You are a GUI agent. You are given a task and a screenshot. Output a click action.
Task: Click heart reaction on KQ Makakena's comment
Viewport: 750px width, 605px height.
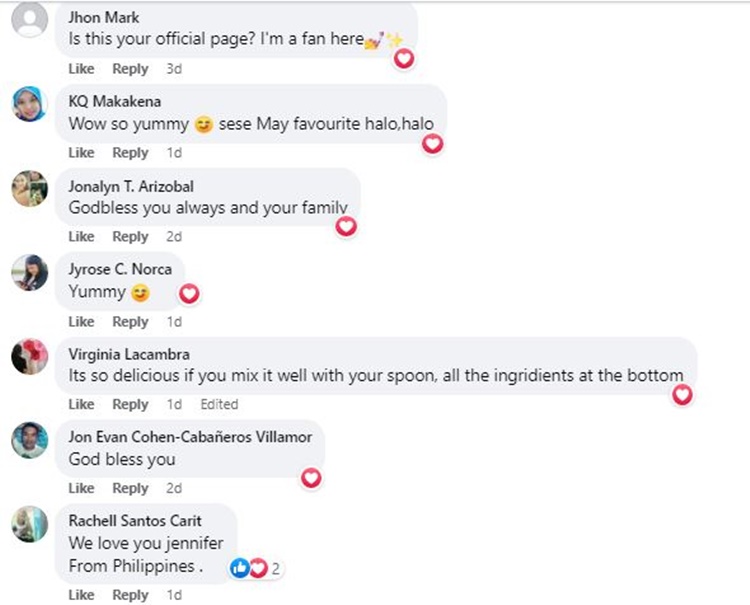pos(432,144)
